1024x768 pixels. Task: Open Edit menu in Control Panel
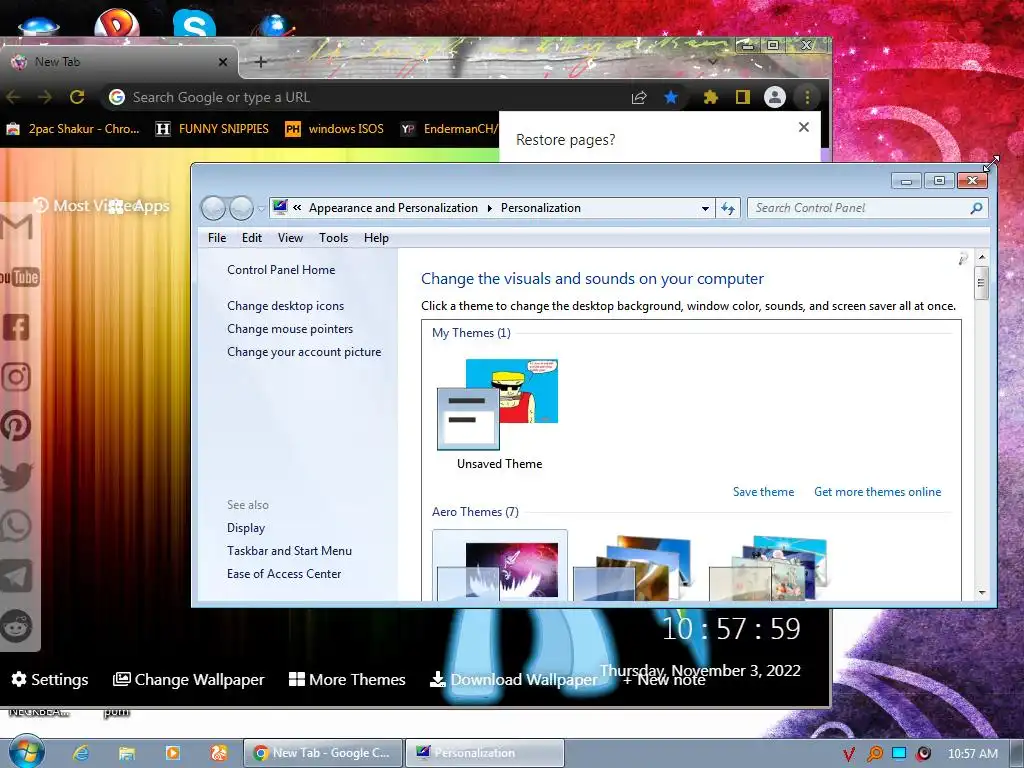tap(251, 238)
